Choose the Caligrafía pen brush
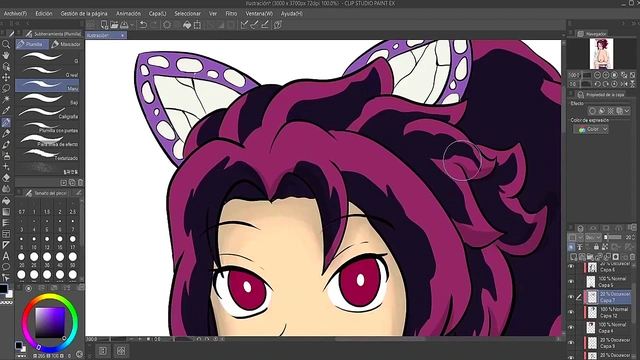The image size is (640, 360). [47, 114]
